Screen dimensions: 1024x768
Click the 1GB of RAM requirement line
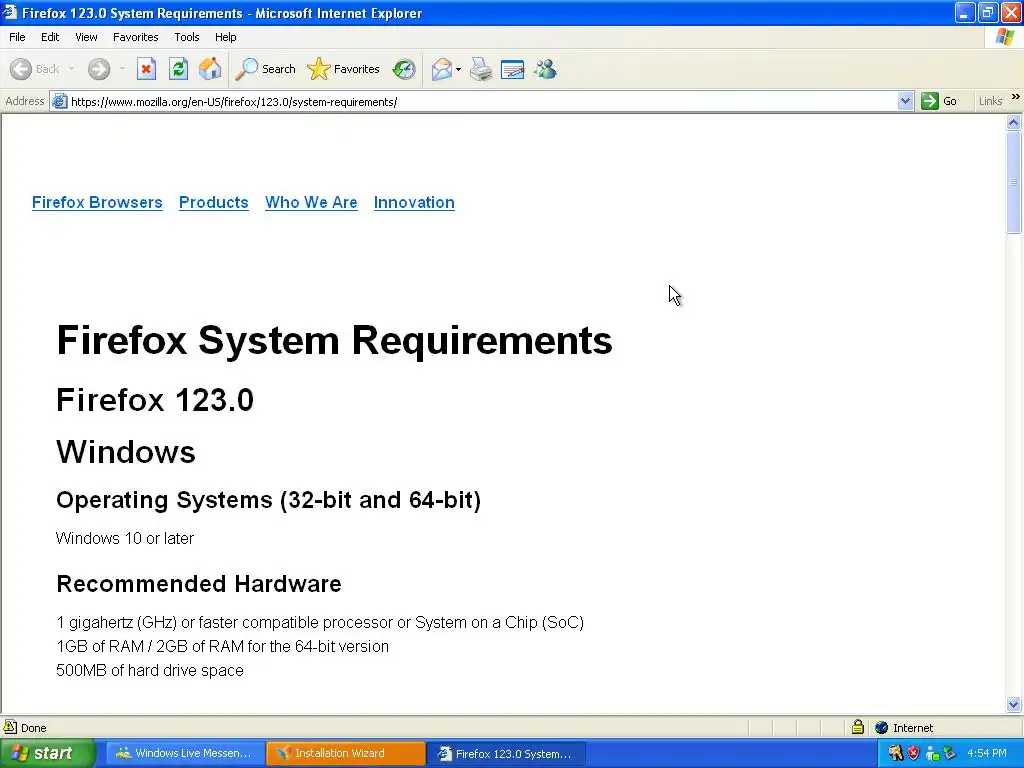pos(222,647)
